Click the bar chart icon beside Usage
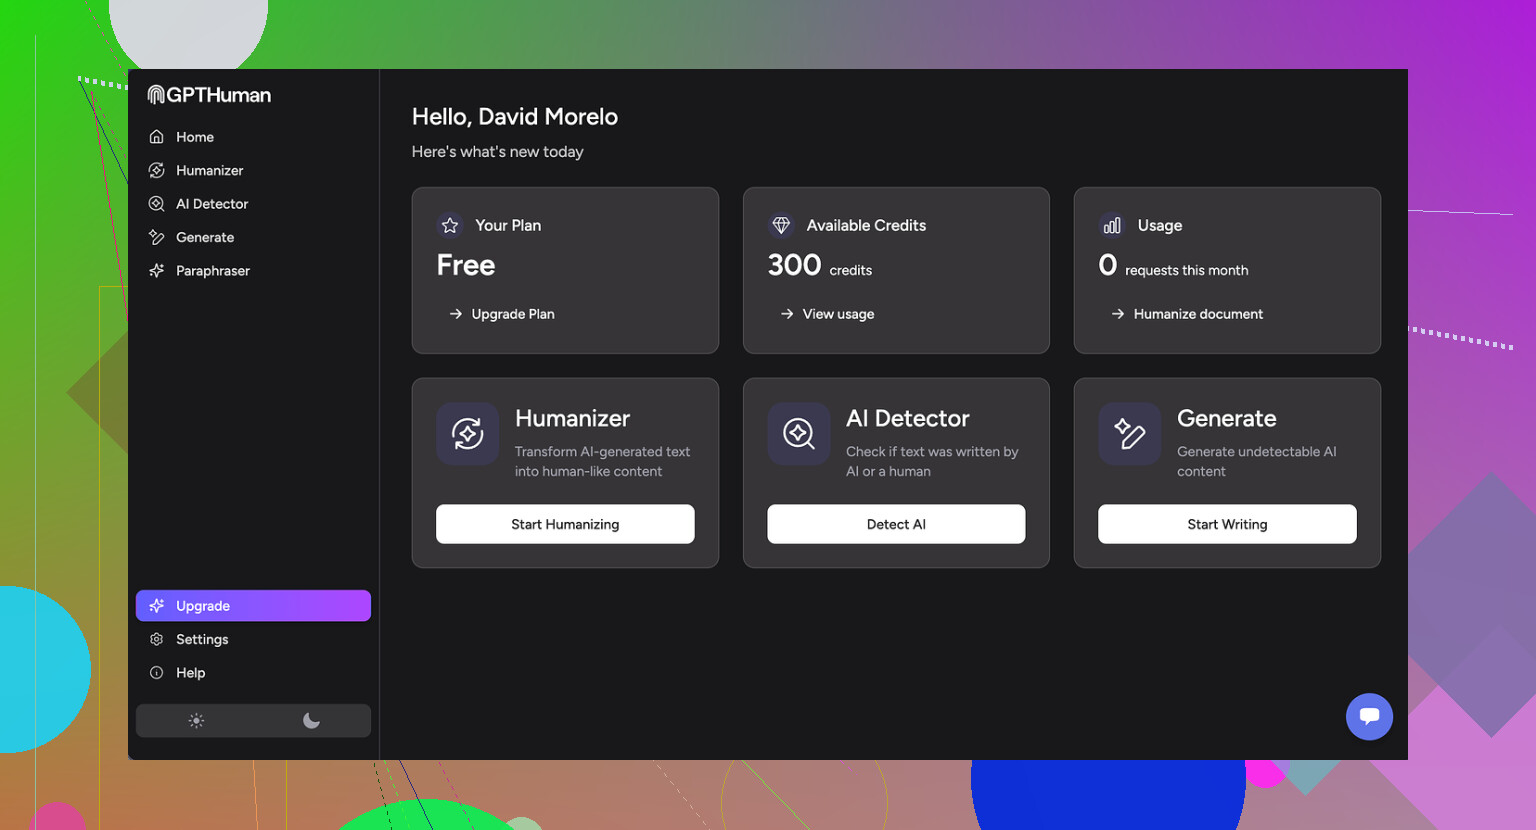Image resolution: width=1536 pixels, height=830 pixels. tap(1112, 225)
